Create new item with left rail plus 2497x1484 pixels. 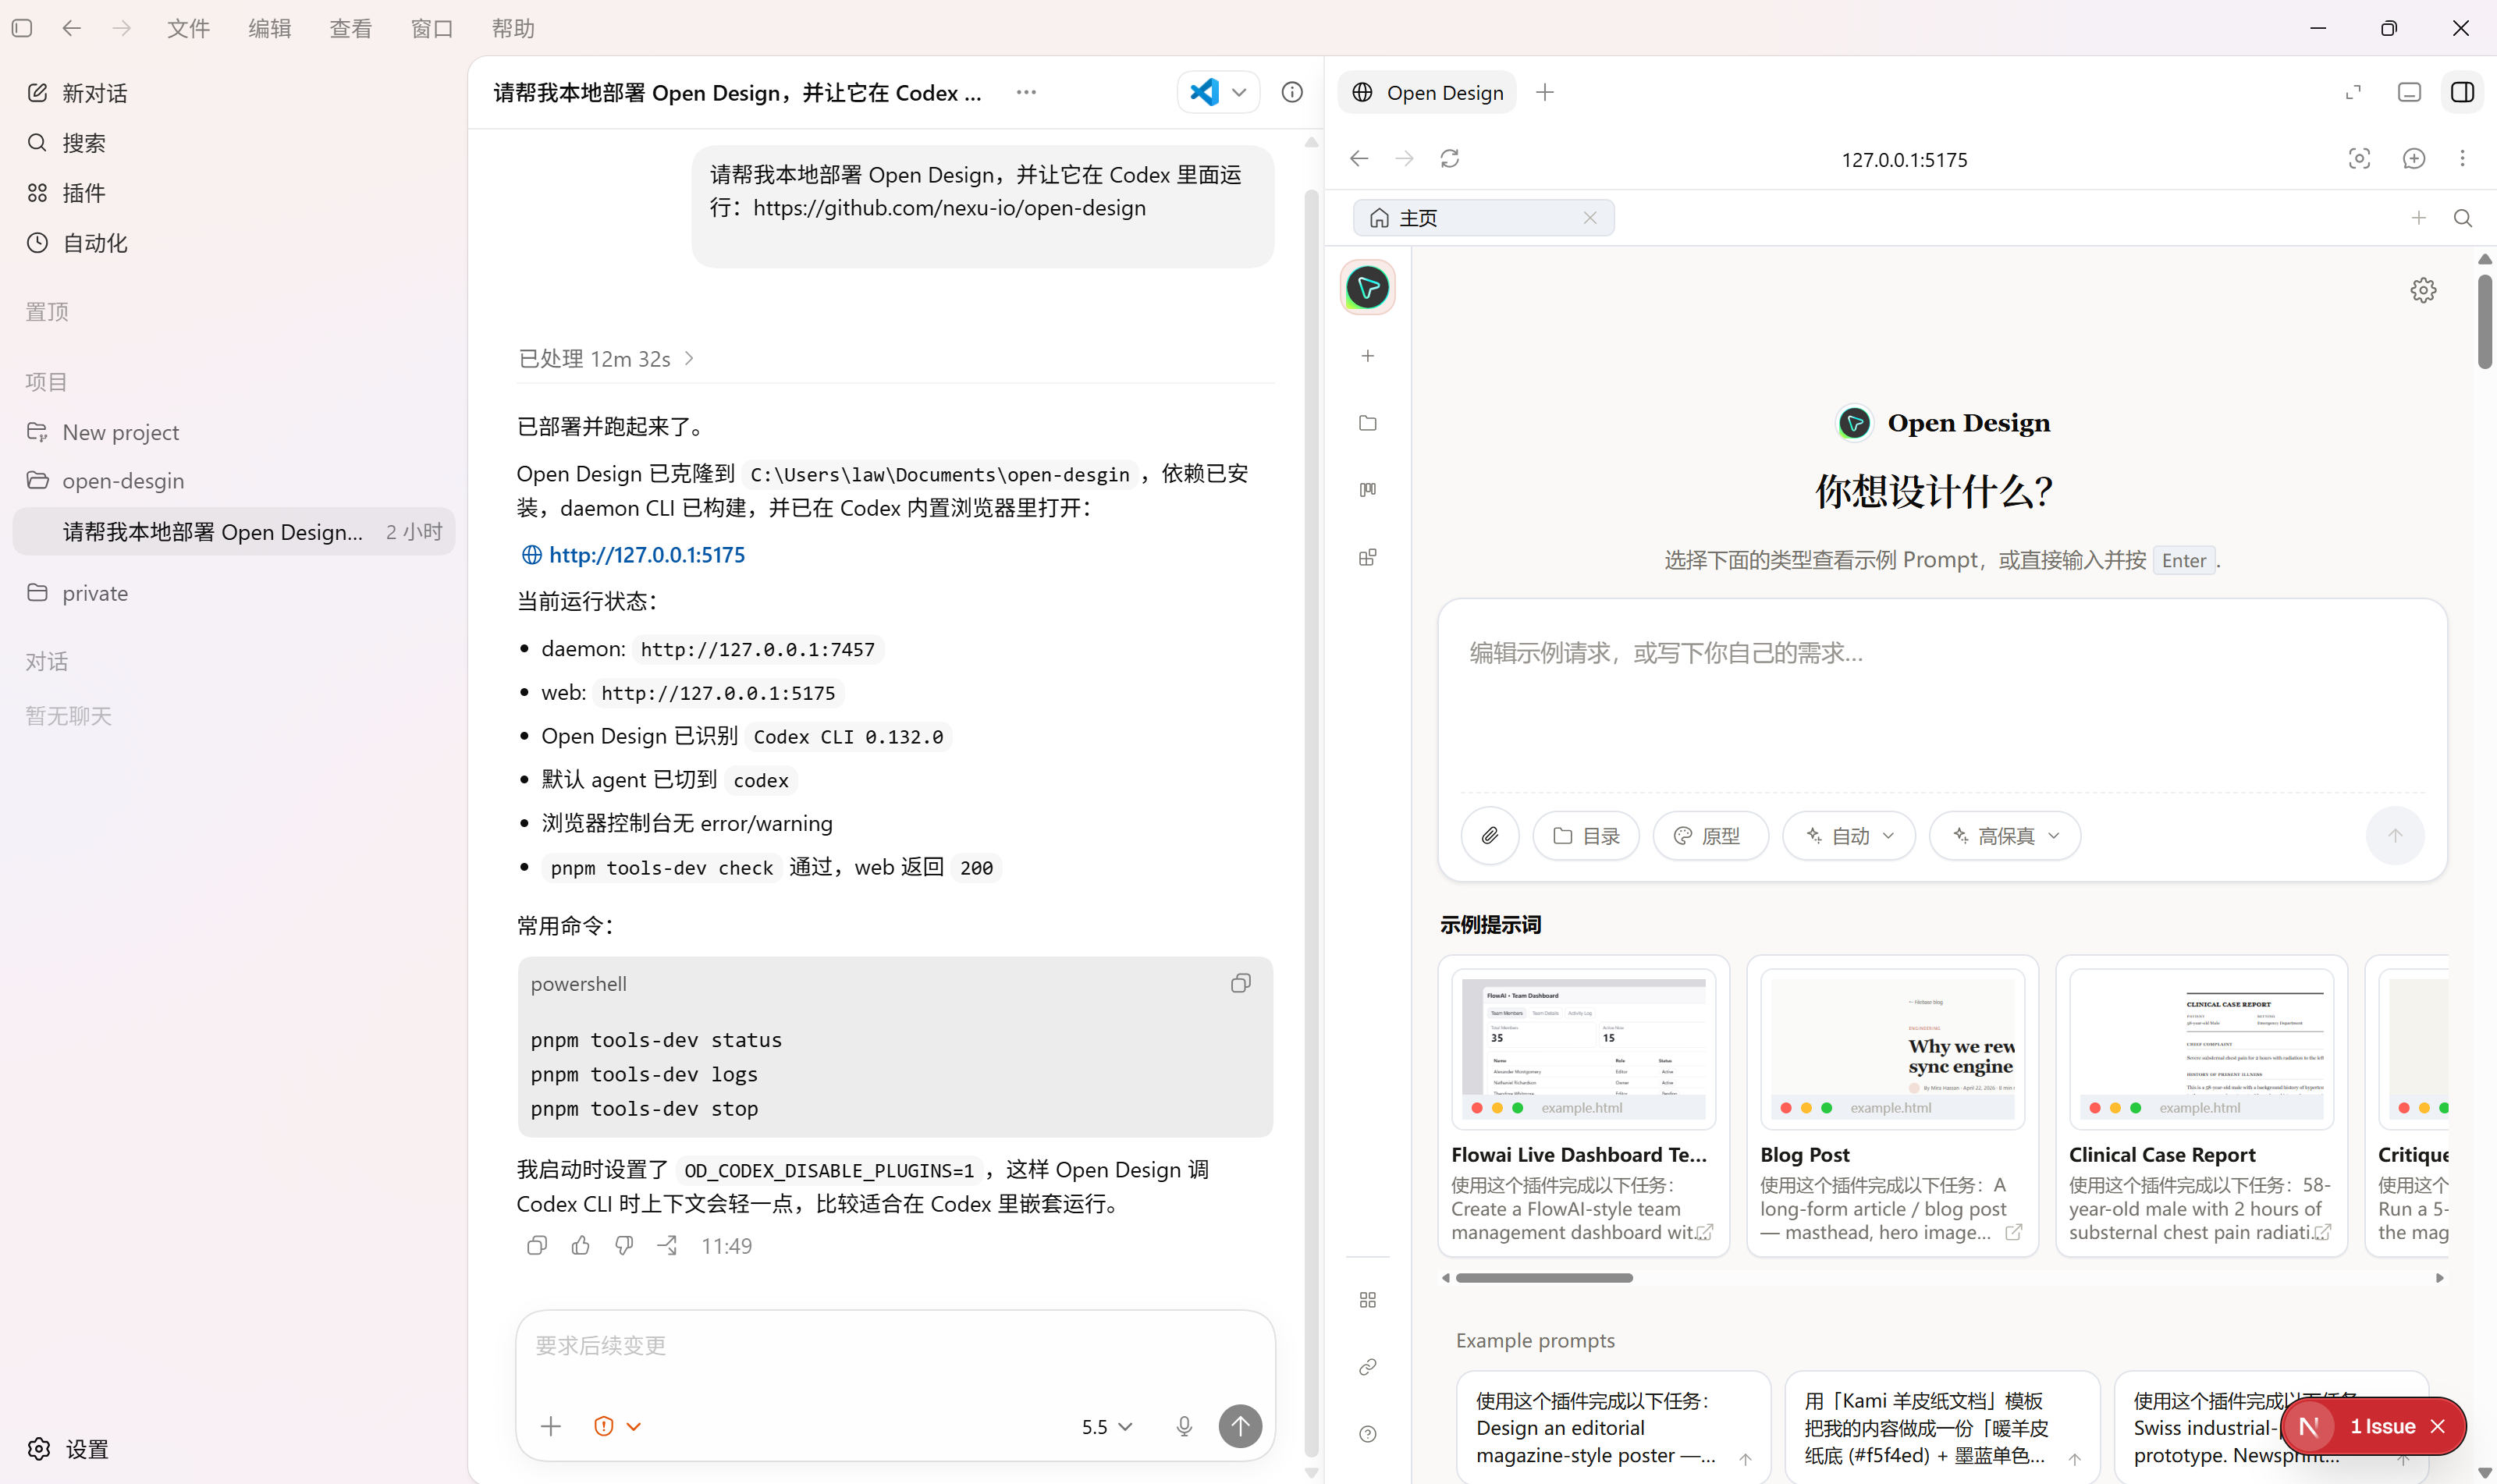pos(1368,356)
